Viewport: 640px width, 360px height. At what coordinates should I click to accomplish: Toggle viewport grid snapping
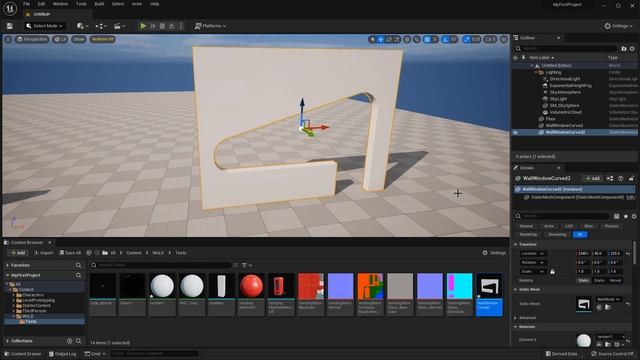click(x=427, y=39)
